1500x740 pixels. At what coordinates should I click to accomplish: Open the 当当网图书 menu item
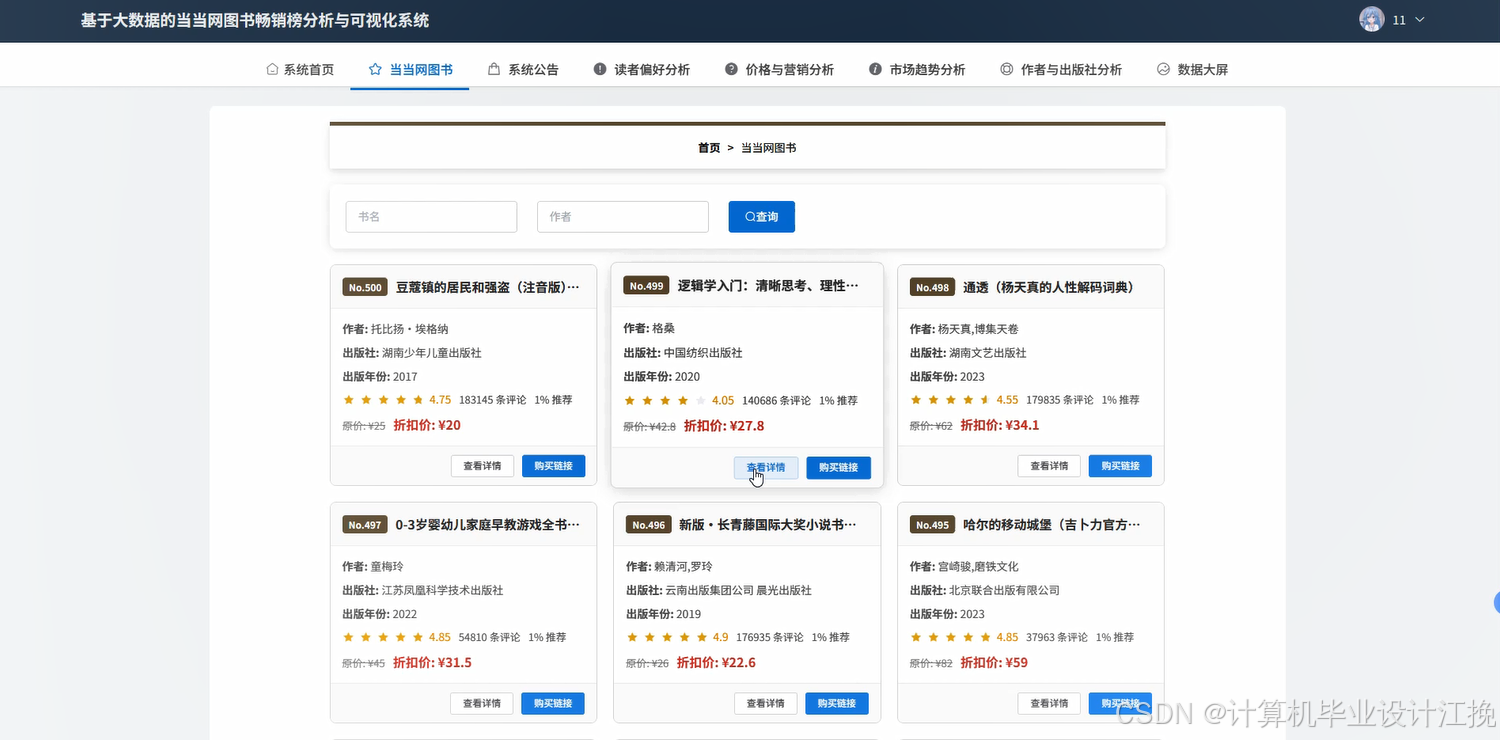pyautogui.click(x=410, y=70)
